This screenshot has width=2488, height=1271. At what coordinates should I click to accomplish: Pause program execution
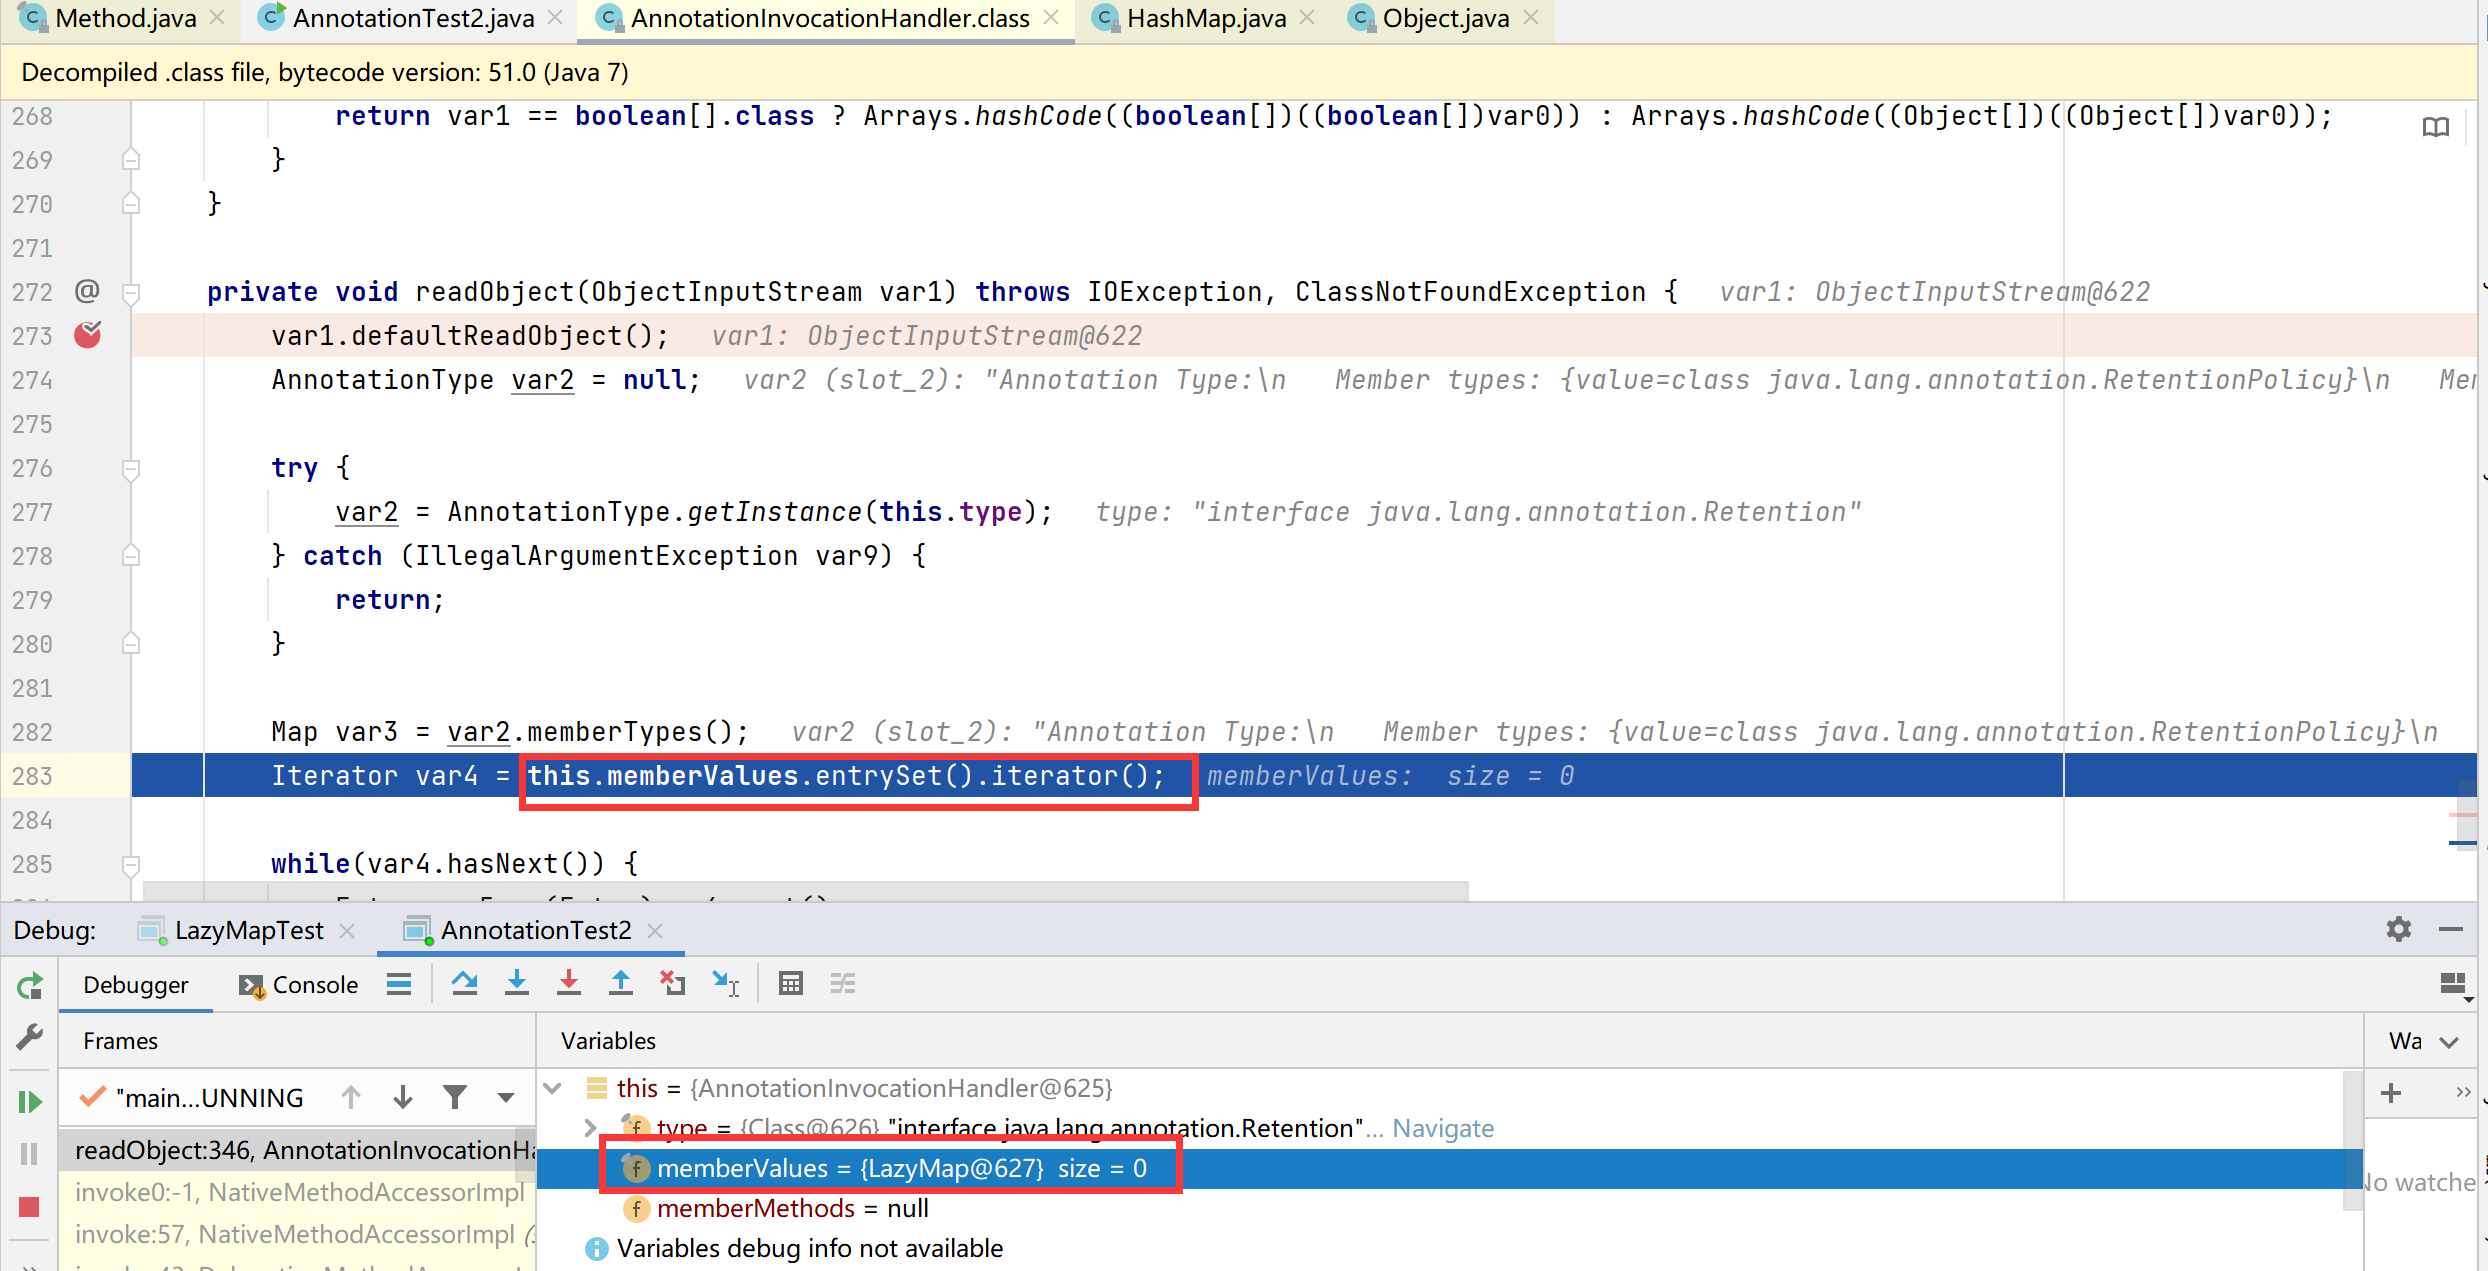click(30, 1154)
